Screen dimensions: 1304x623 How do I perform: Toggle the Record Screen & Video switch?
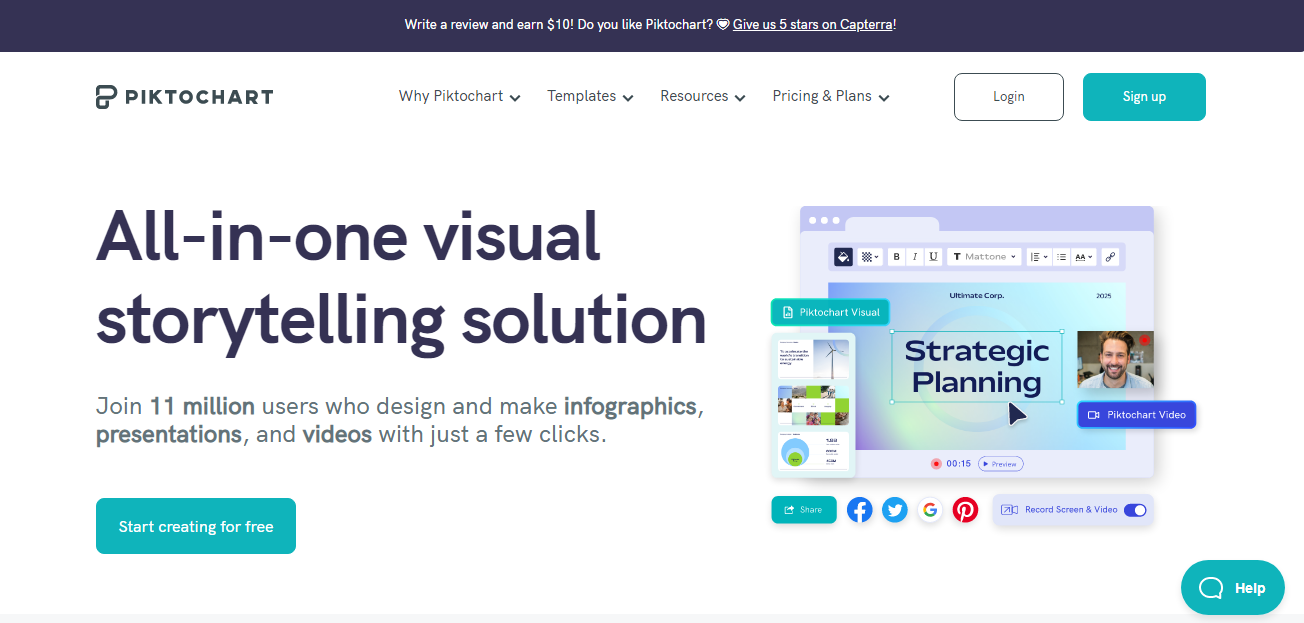(1135, 510)
